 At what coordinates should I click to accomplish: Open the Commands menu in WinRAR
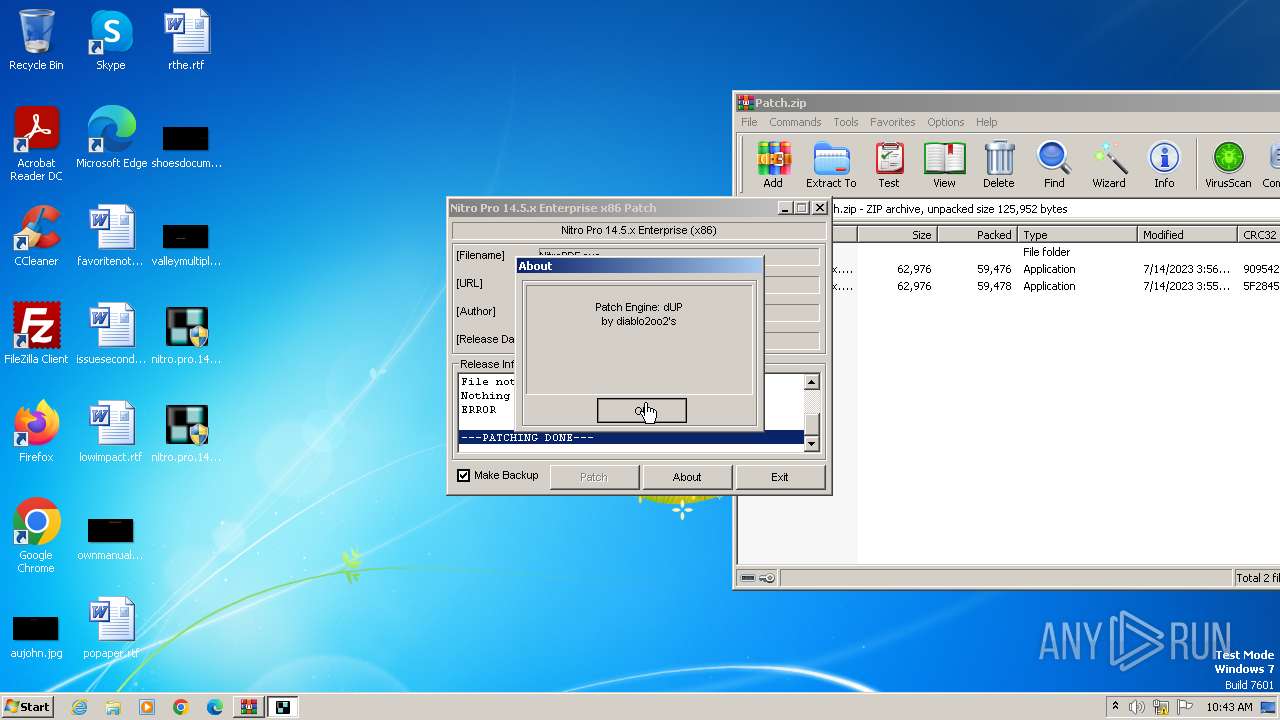coord(795,122)
